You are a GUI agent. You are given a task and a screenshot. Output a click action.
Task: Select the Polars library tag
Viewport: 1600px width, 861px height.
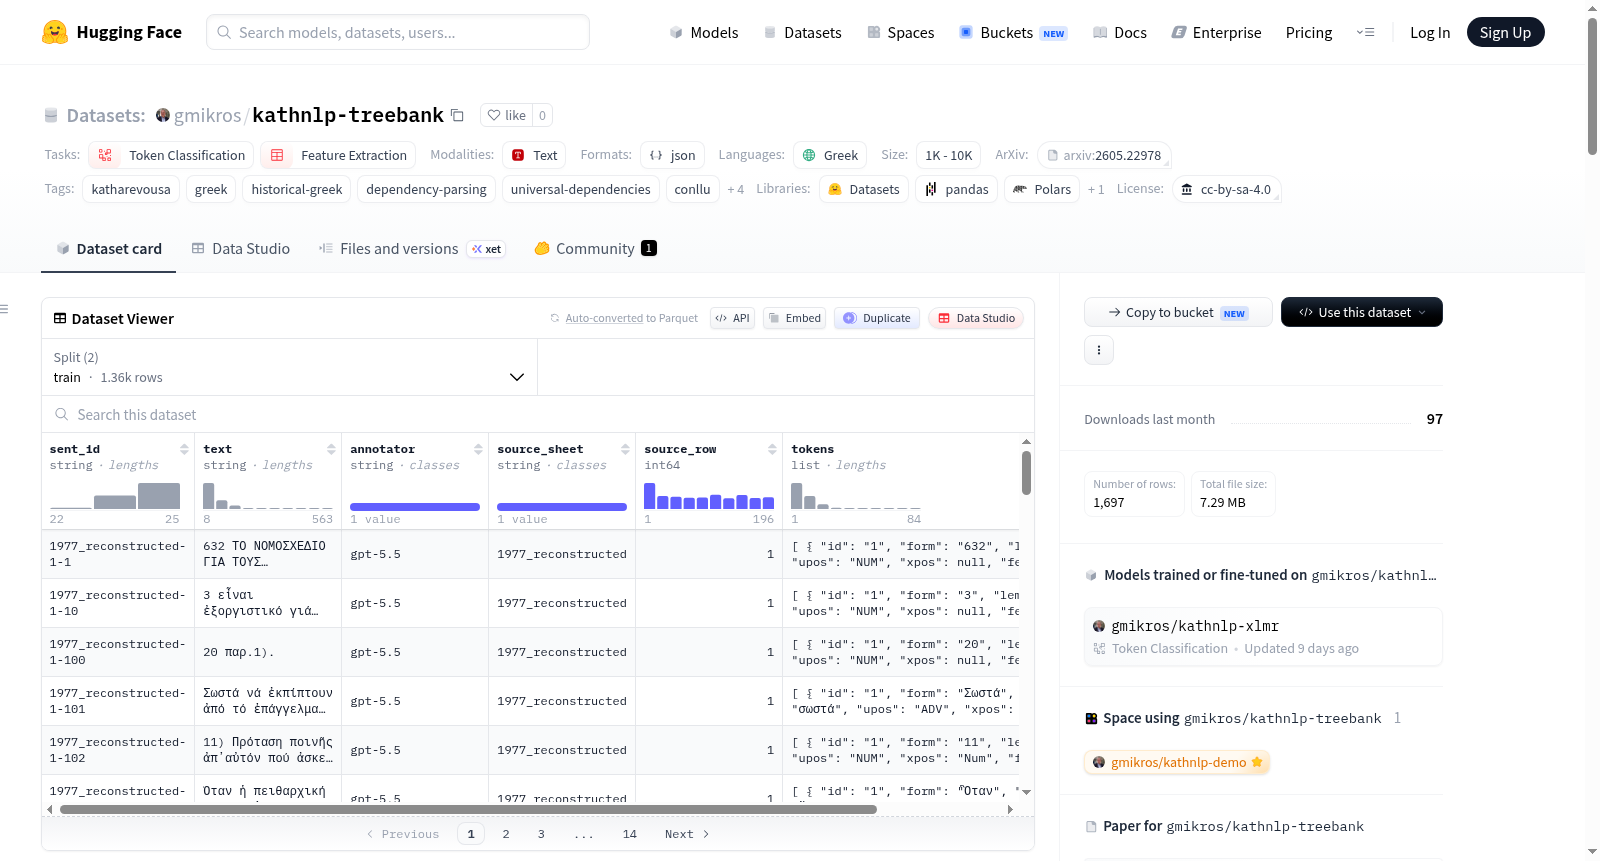point(1042,189)
